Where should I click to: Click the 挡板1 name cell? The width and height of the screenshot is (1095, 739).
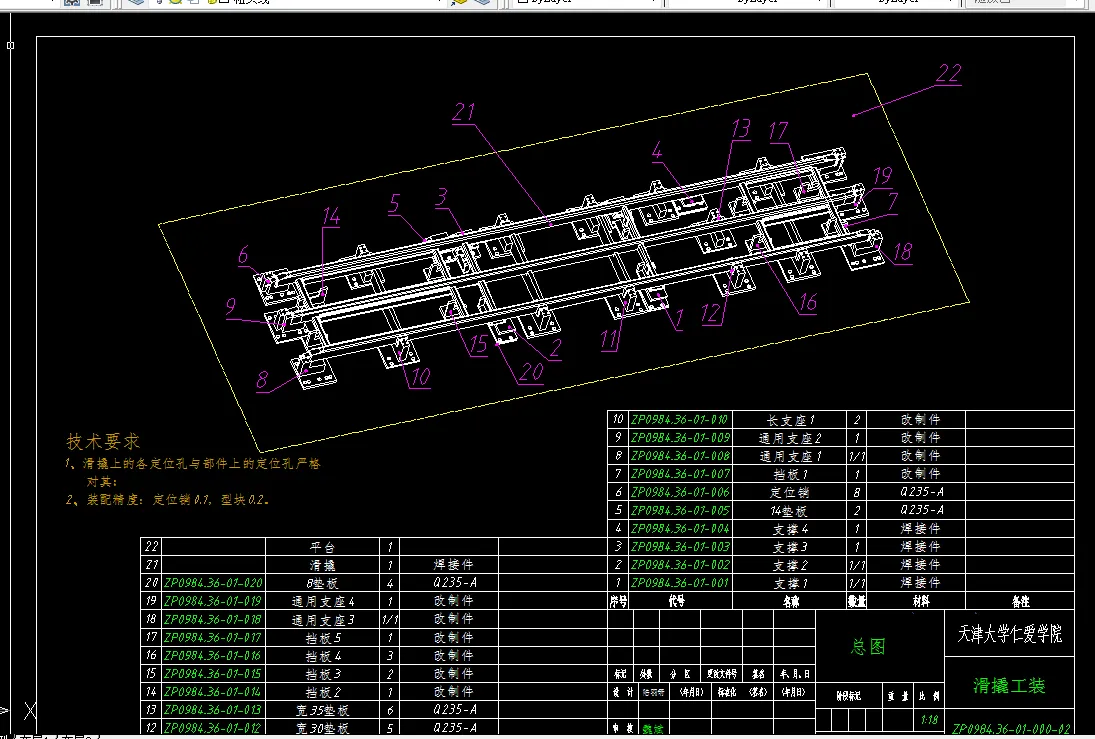pos(790,474)
